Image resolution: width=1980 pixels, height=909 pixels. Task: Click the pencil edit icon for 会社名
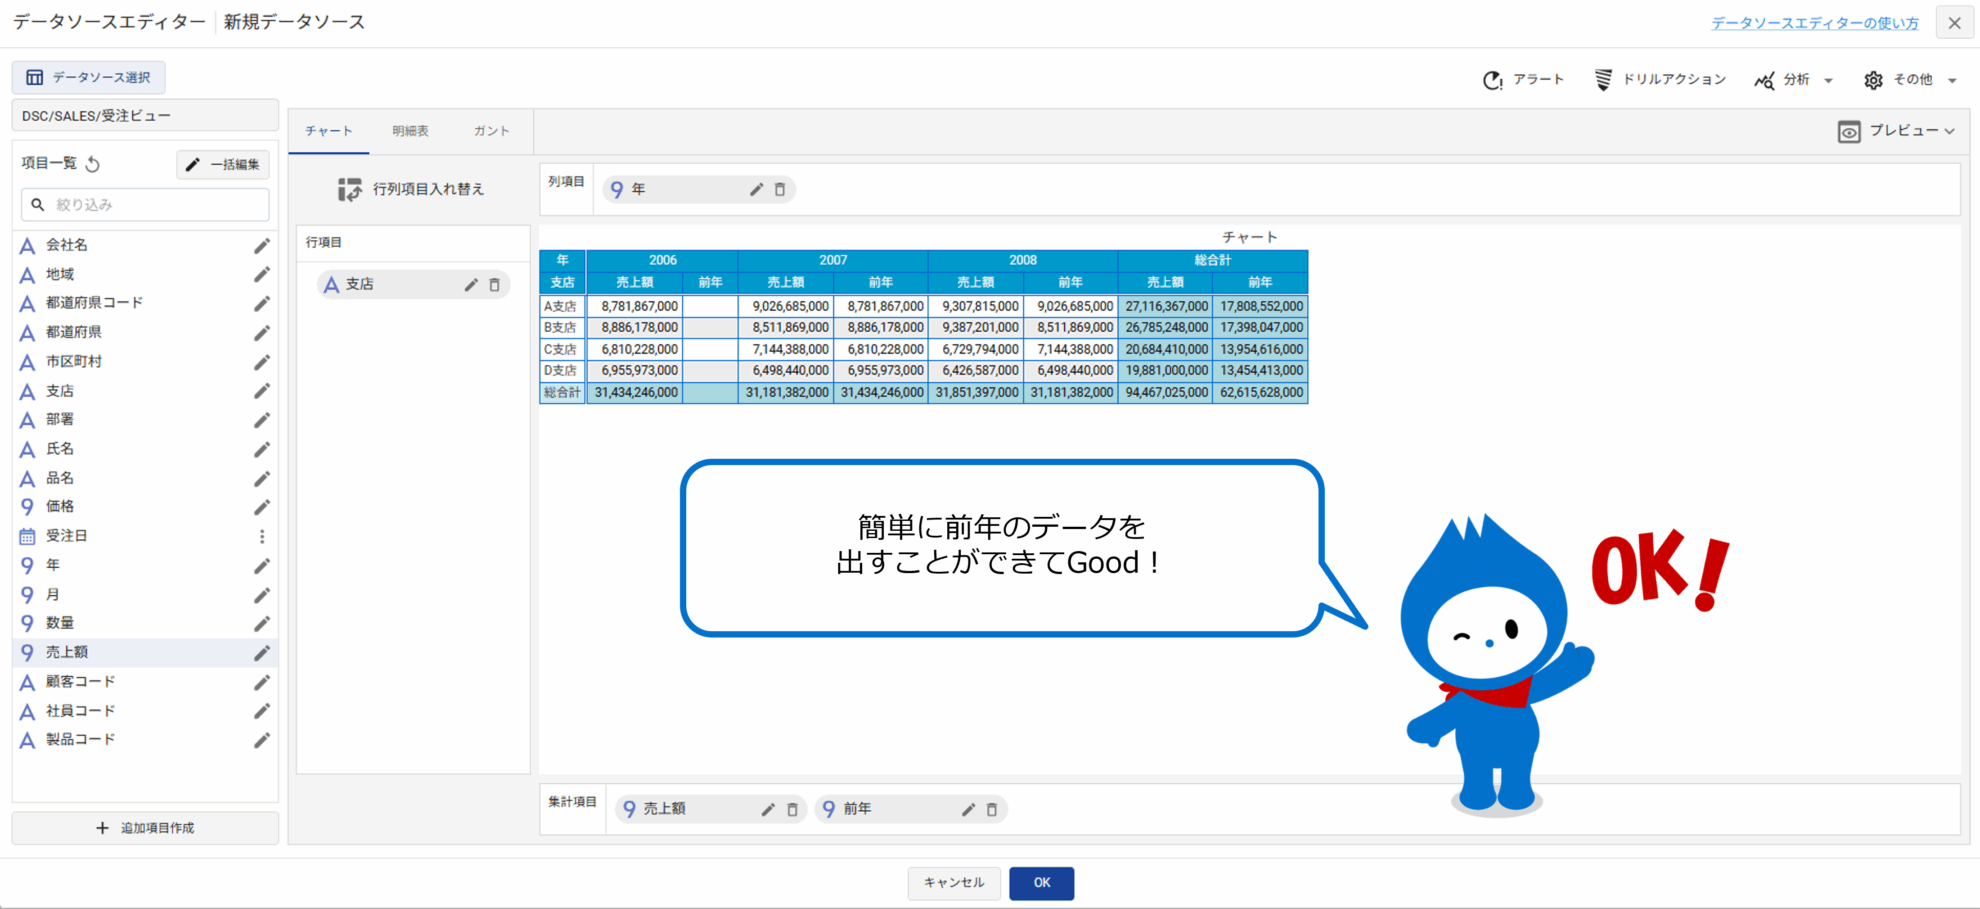(x=262, y=246)
